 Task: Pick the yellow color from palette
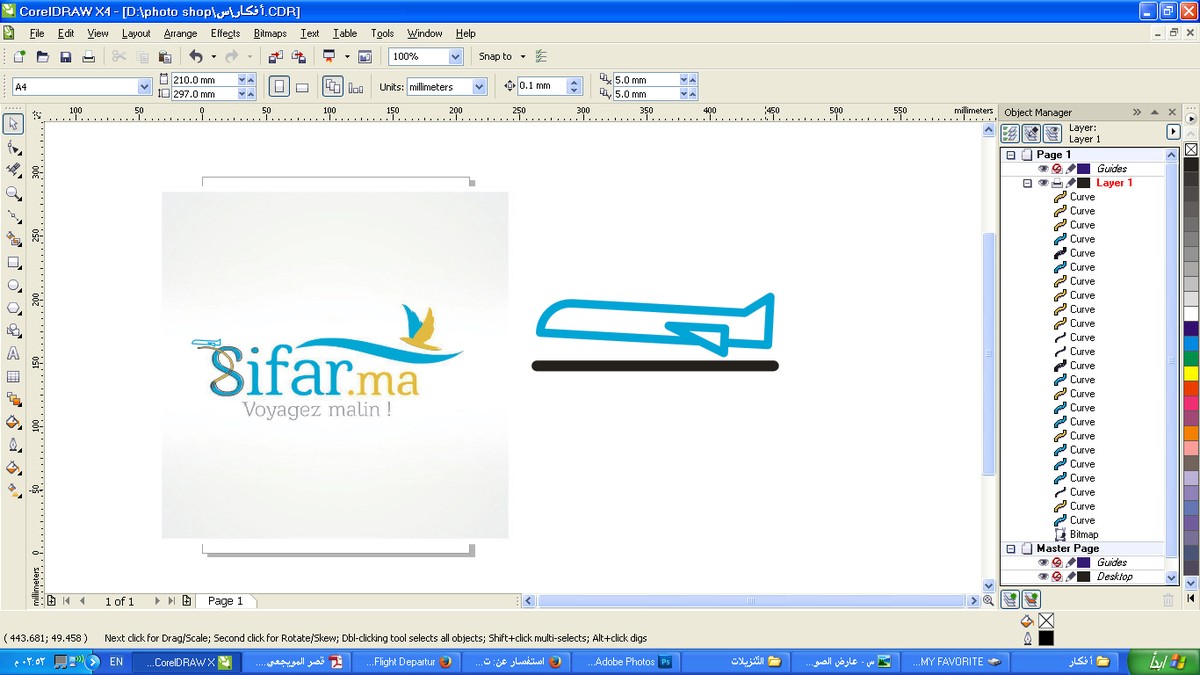point(1191,373)
